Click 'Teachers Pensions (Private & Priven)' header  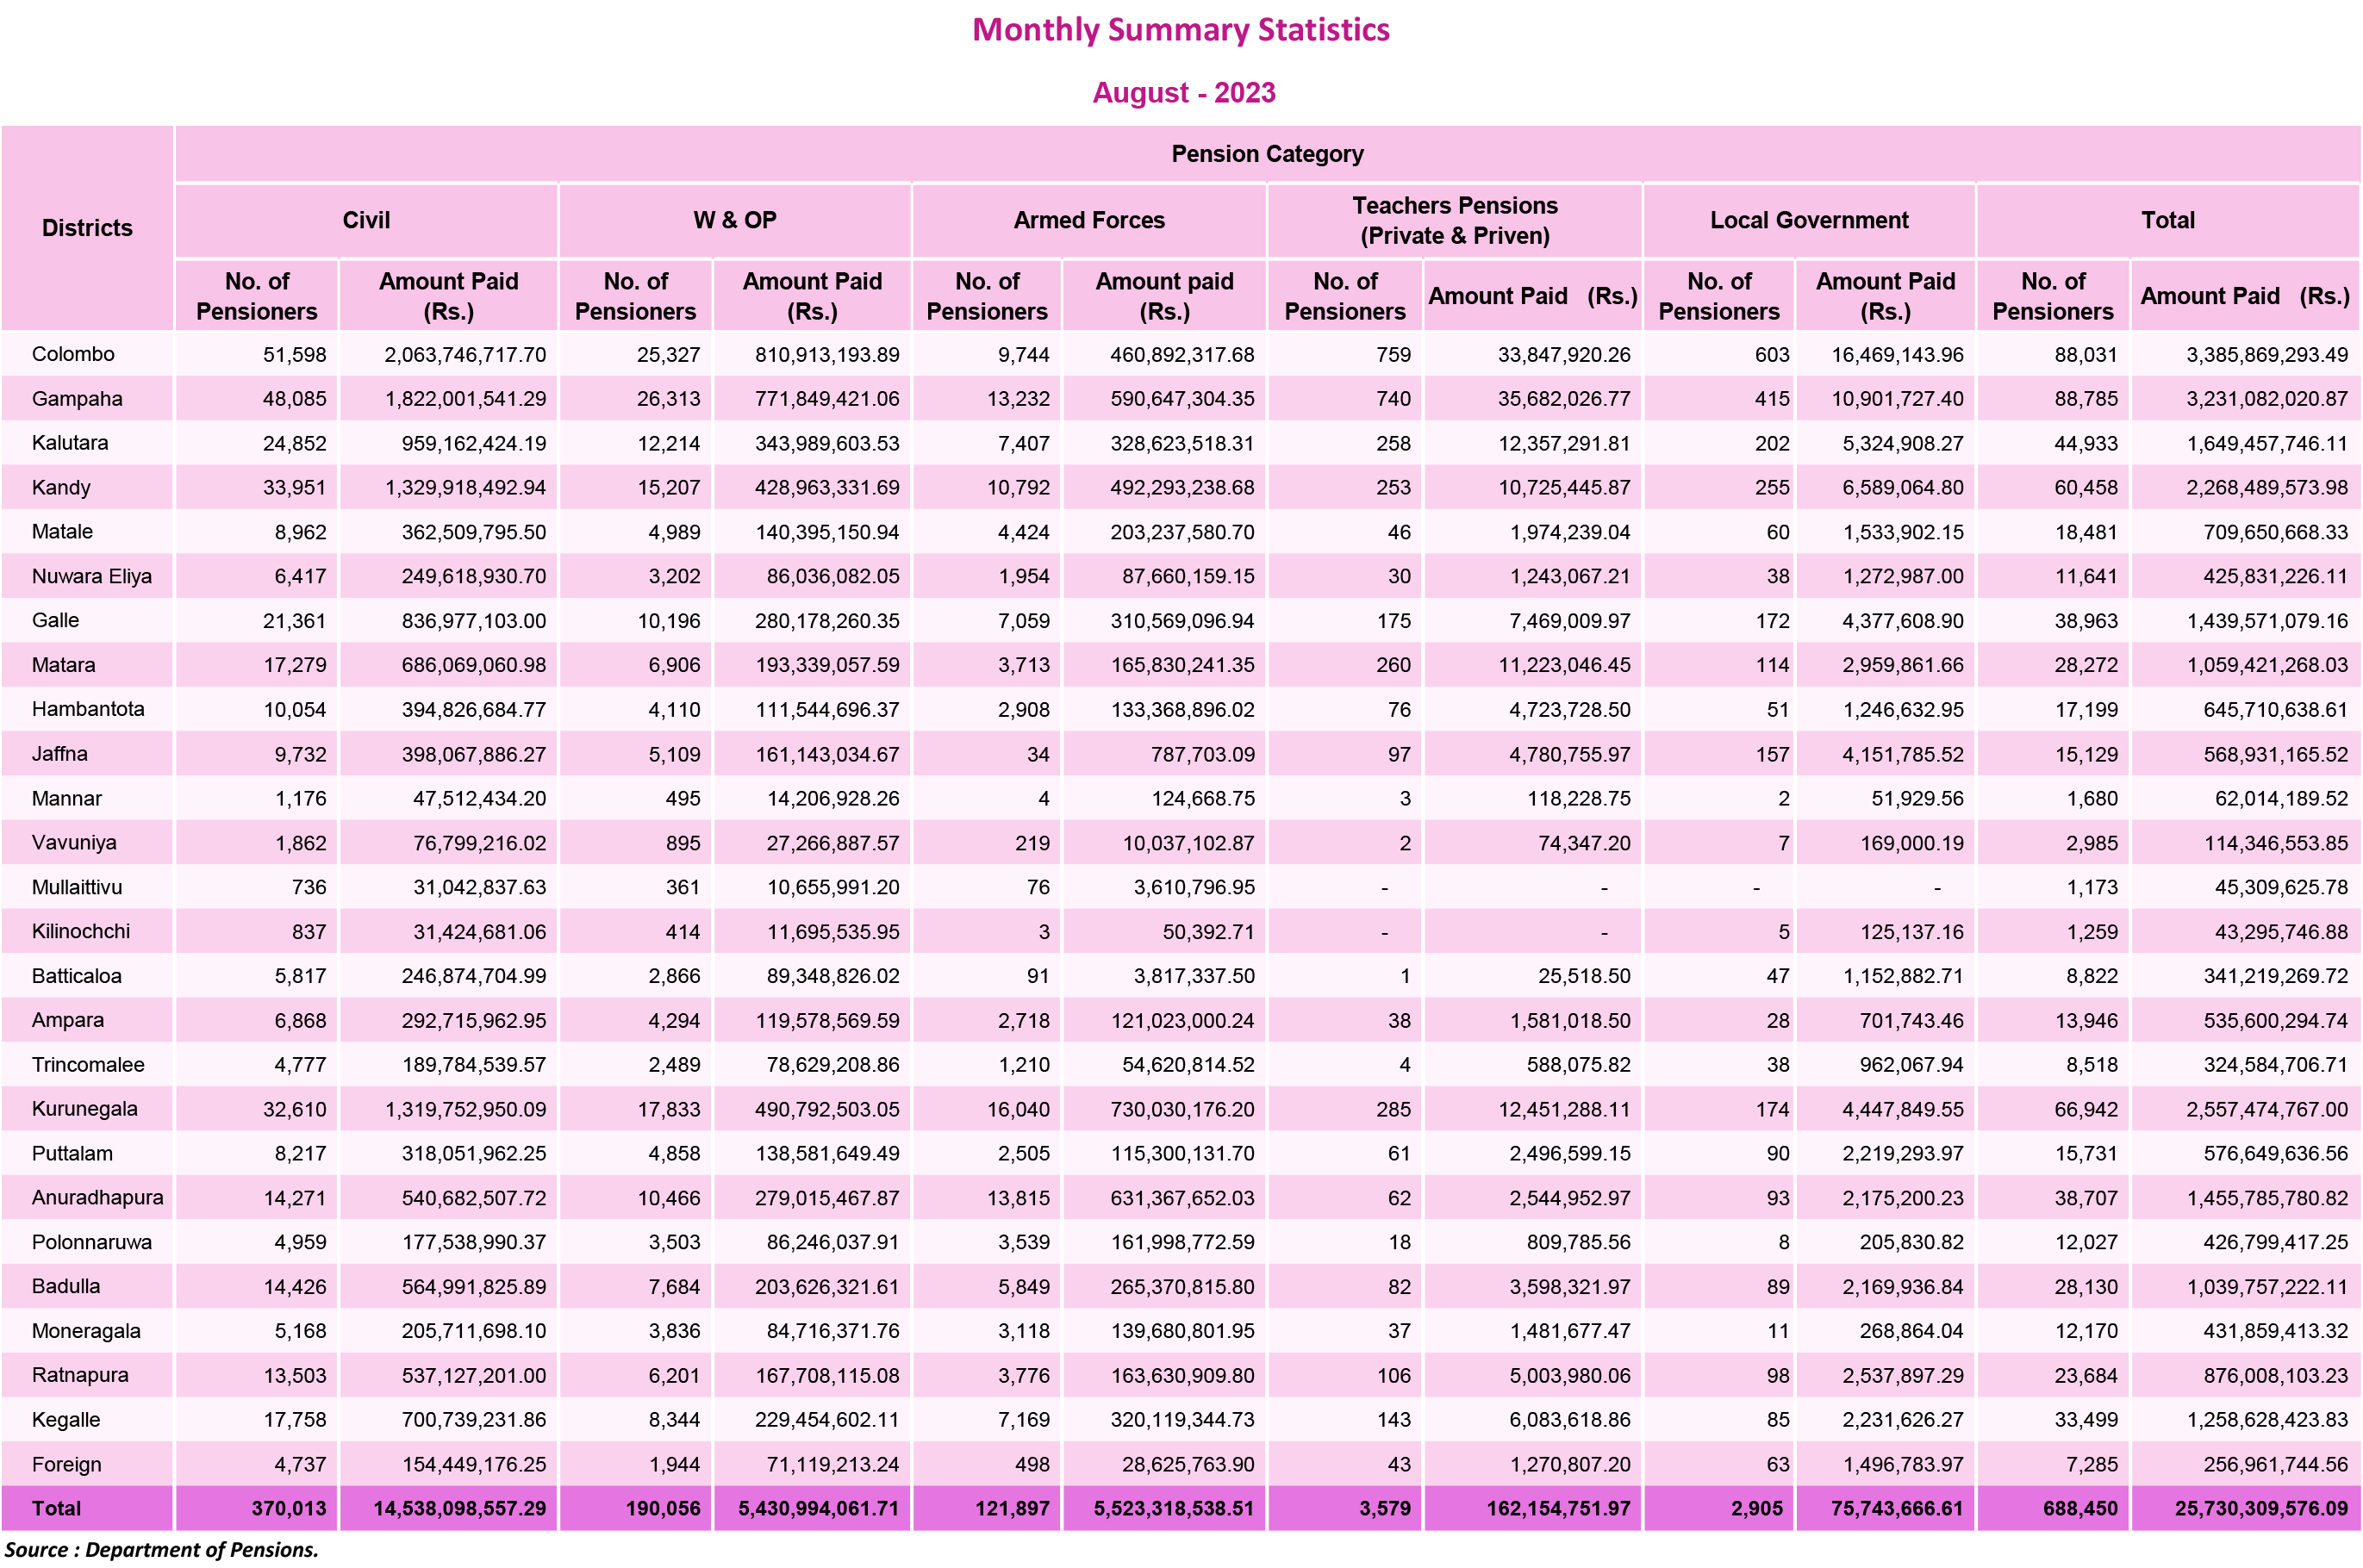[x=1455, y=221]
